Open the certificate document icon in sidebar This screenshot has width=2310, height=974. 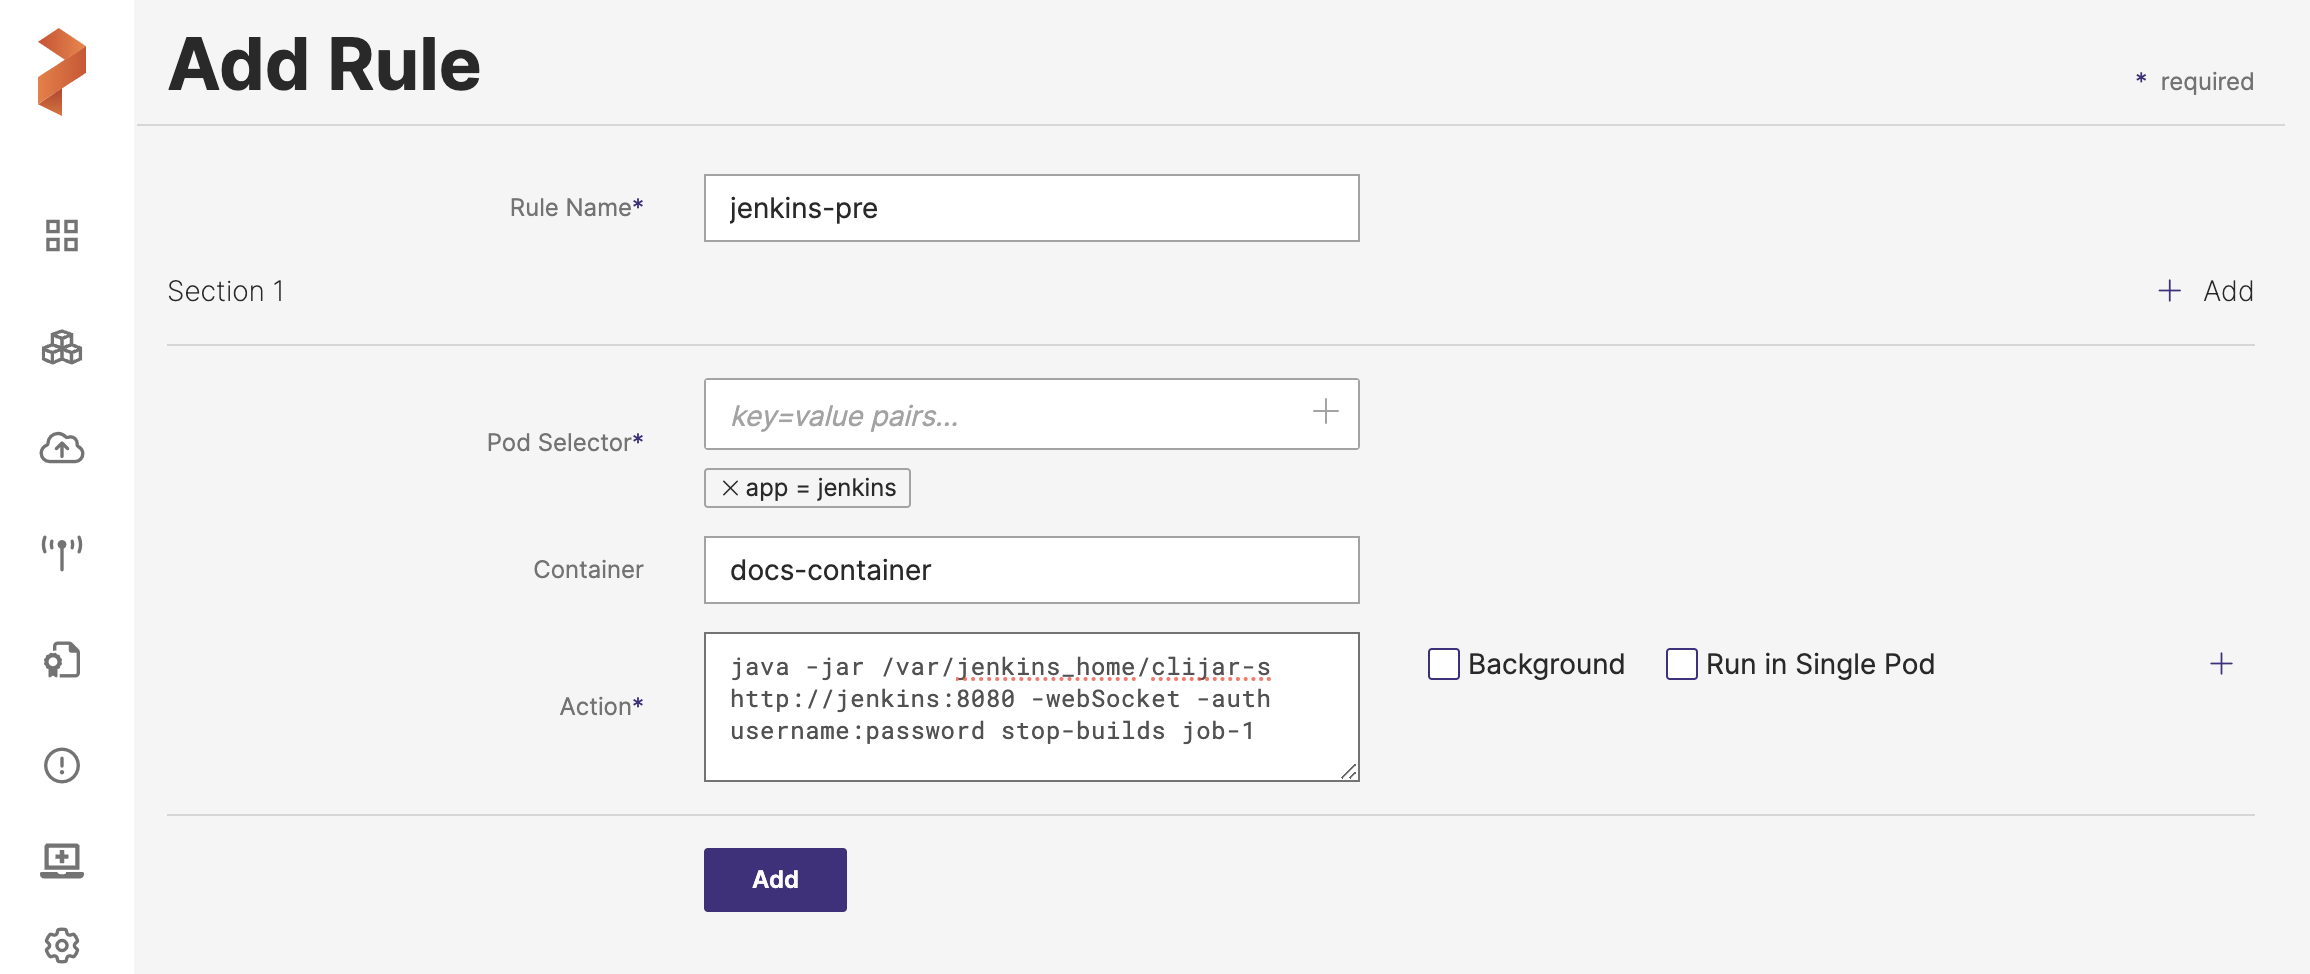point(62,660)
